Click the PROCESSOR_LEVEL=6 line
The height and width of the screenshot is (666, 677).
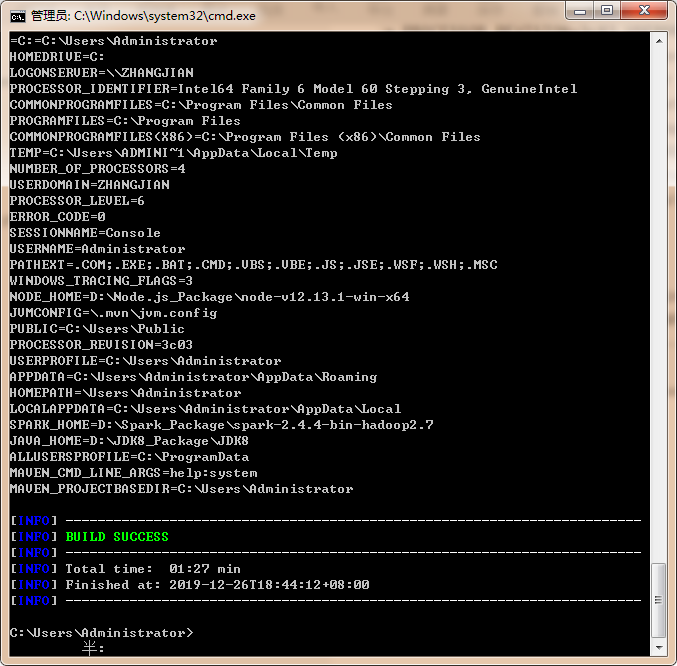click(77, 200)
